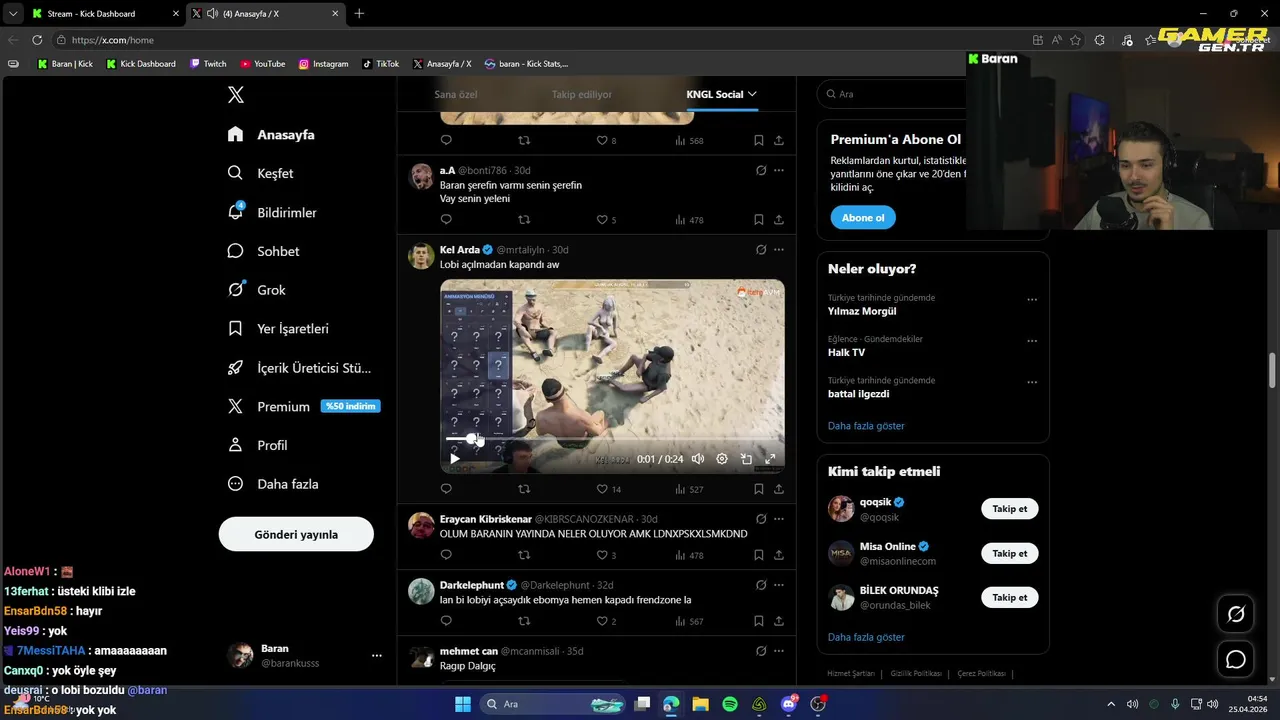The width and height of the screenshot is (1280, 720).
Task: Bookmark the a.A post
Action: point(759,220)
